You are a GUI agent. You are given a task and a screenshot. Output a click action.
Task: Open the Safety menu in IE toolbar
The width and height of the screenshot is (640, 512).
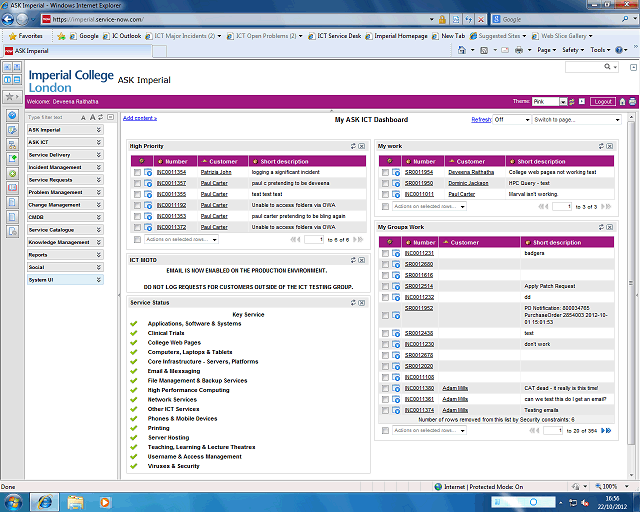click(x=572, y=49)
